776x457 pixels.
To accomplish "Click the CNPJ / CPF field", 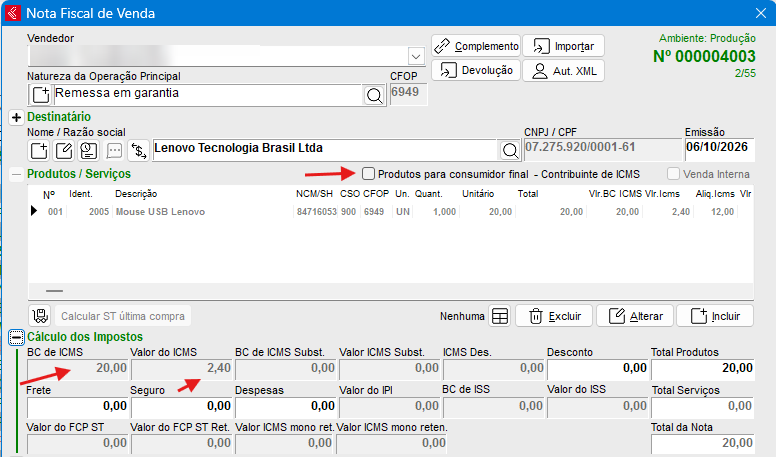I will 602,149.
